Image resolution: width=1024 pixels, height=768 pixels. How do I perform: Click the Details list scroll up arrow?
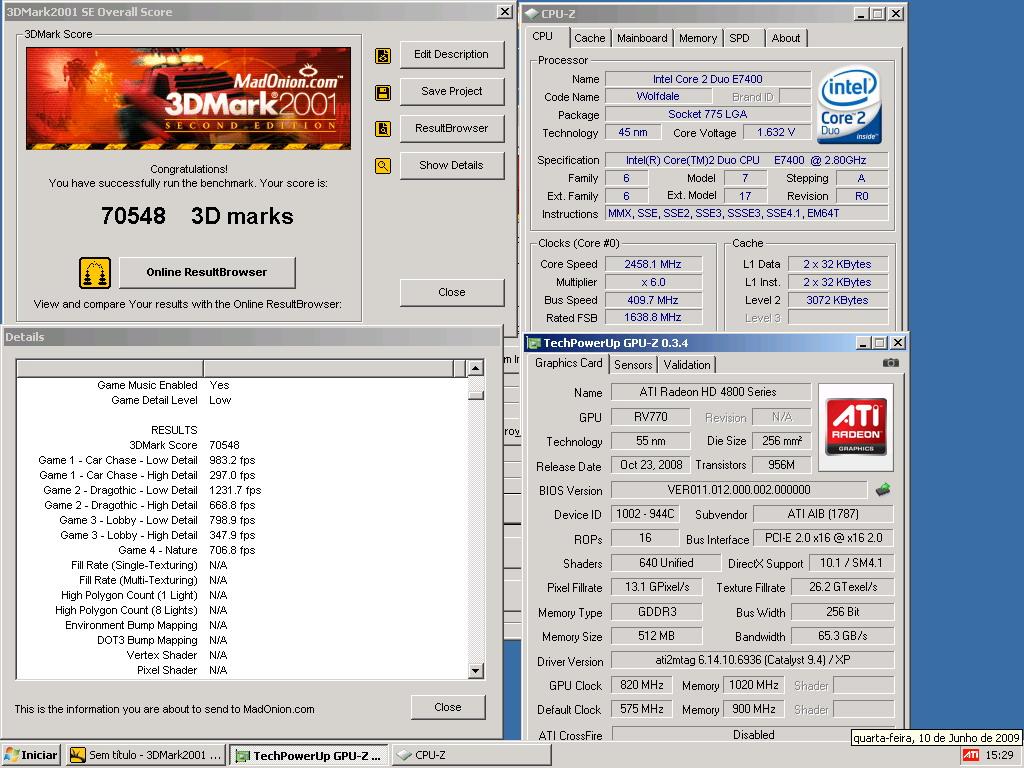click(x=475, y=368)
